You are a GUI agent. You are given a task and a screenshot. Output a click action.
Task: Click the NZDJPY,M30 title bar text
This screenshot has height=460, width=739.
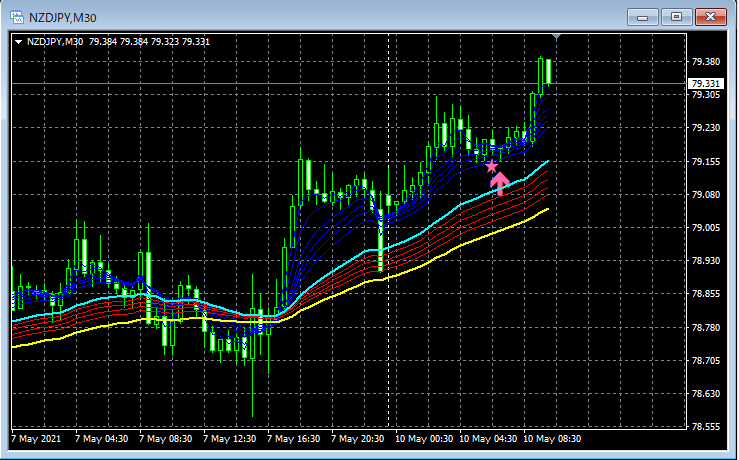coord(63,18)
